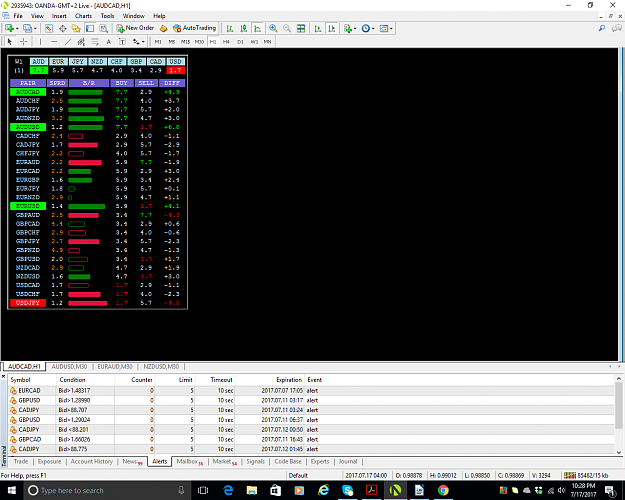
Task: Open the arrows objects dropdown
Action: [x=138, y=41]
